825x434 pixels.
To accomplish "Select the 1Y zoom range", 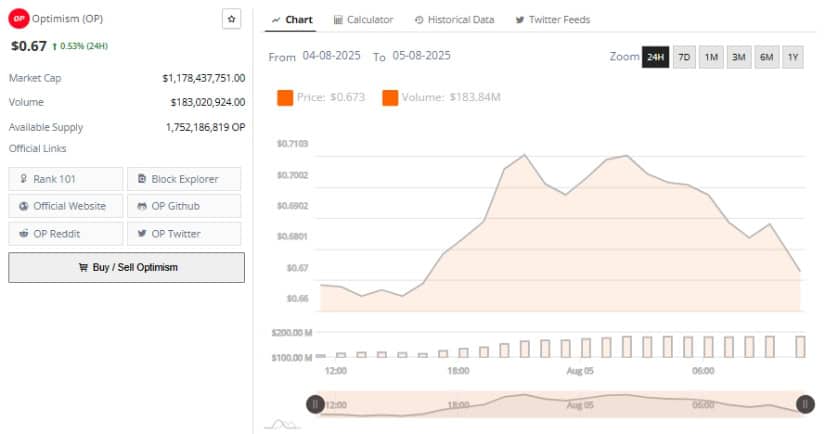I will 793,57.
